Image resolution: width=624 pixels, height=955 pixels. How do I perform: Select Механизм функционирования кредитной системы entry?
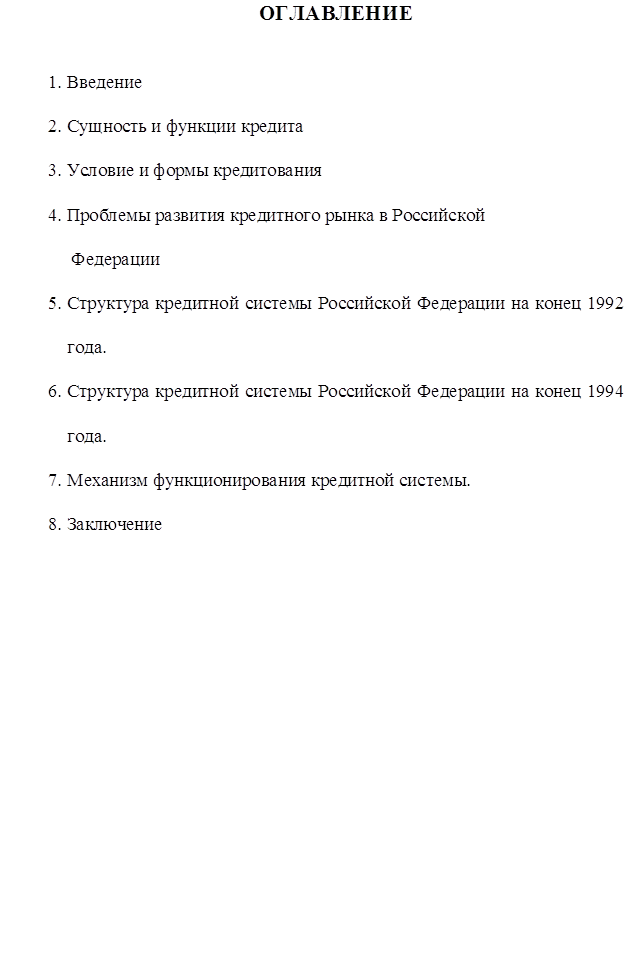pyautogui.click(x=268, y=481)
